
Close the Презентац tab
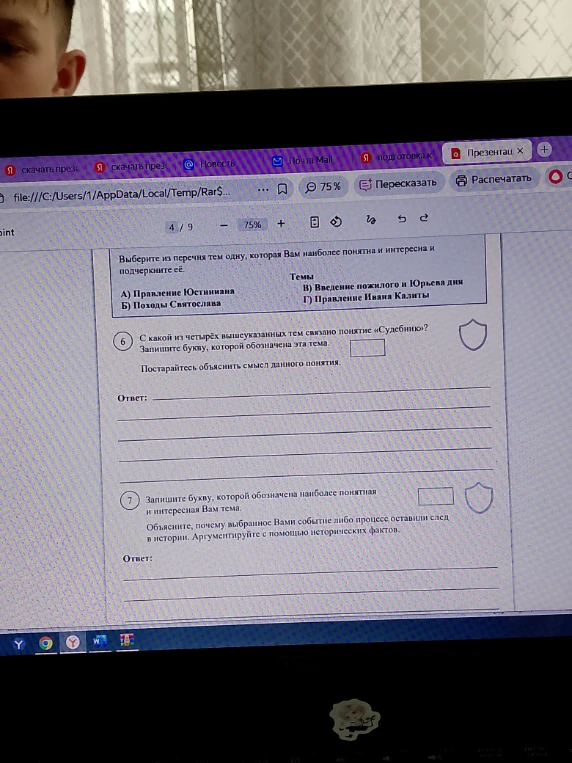(520, 151)
